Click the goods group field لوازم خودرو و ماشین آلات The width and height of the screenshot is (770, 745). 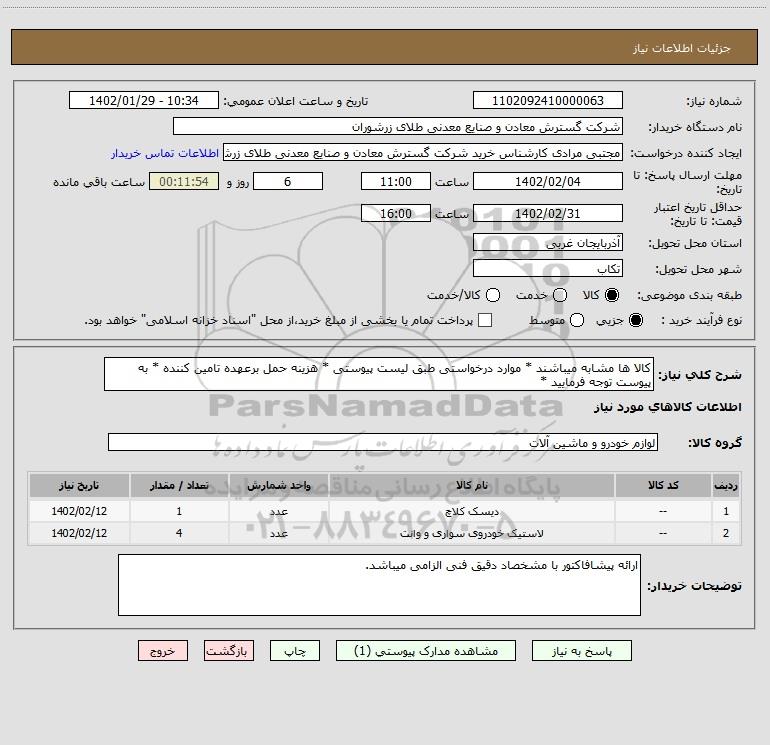[383, 442]
